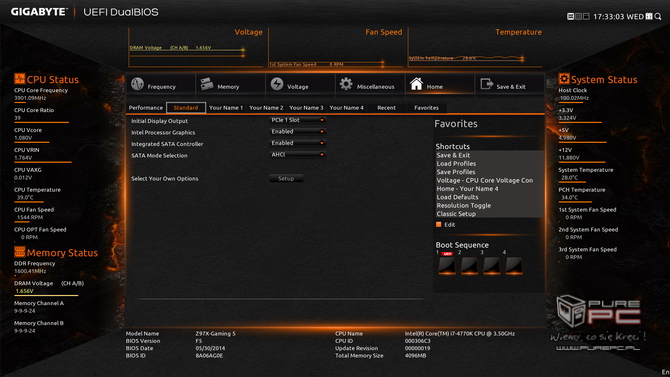The height and width of the screenshot is (377, 670).
Task: Switch to the Your Name 3 tab
Action: tap(306, 108)
